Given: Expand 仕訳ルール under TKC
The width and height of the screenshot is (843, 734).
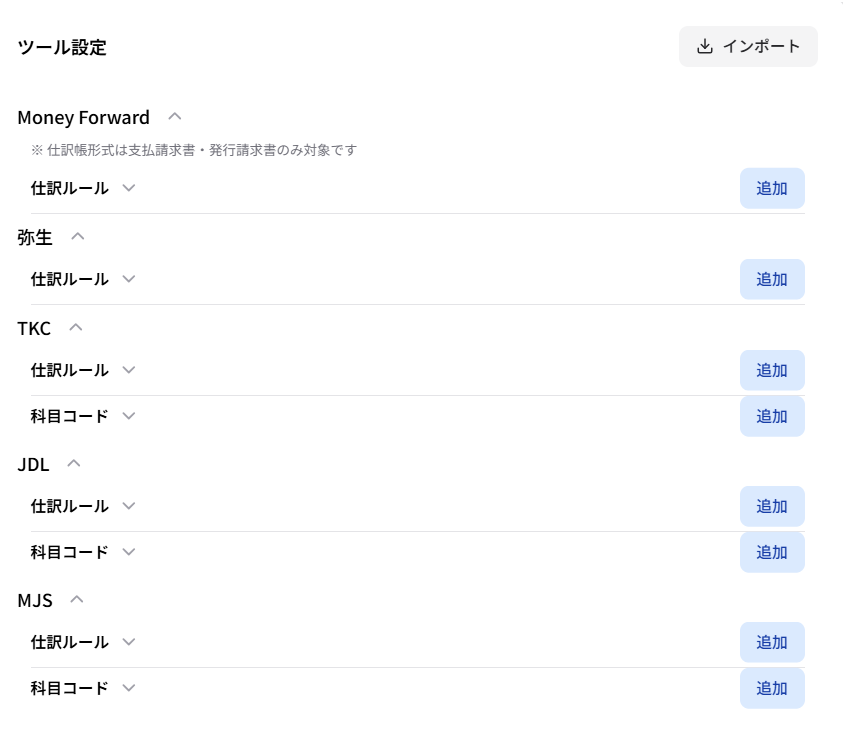Looking at the screenshot, I should [128, 370].
